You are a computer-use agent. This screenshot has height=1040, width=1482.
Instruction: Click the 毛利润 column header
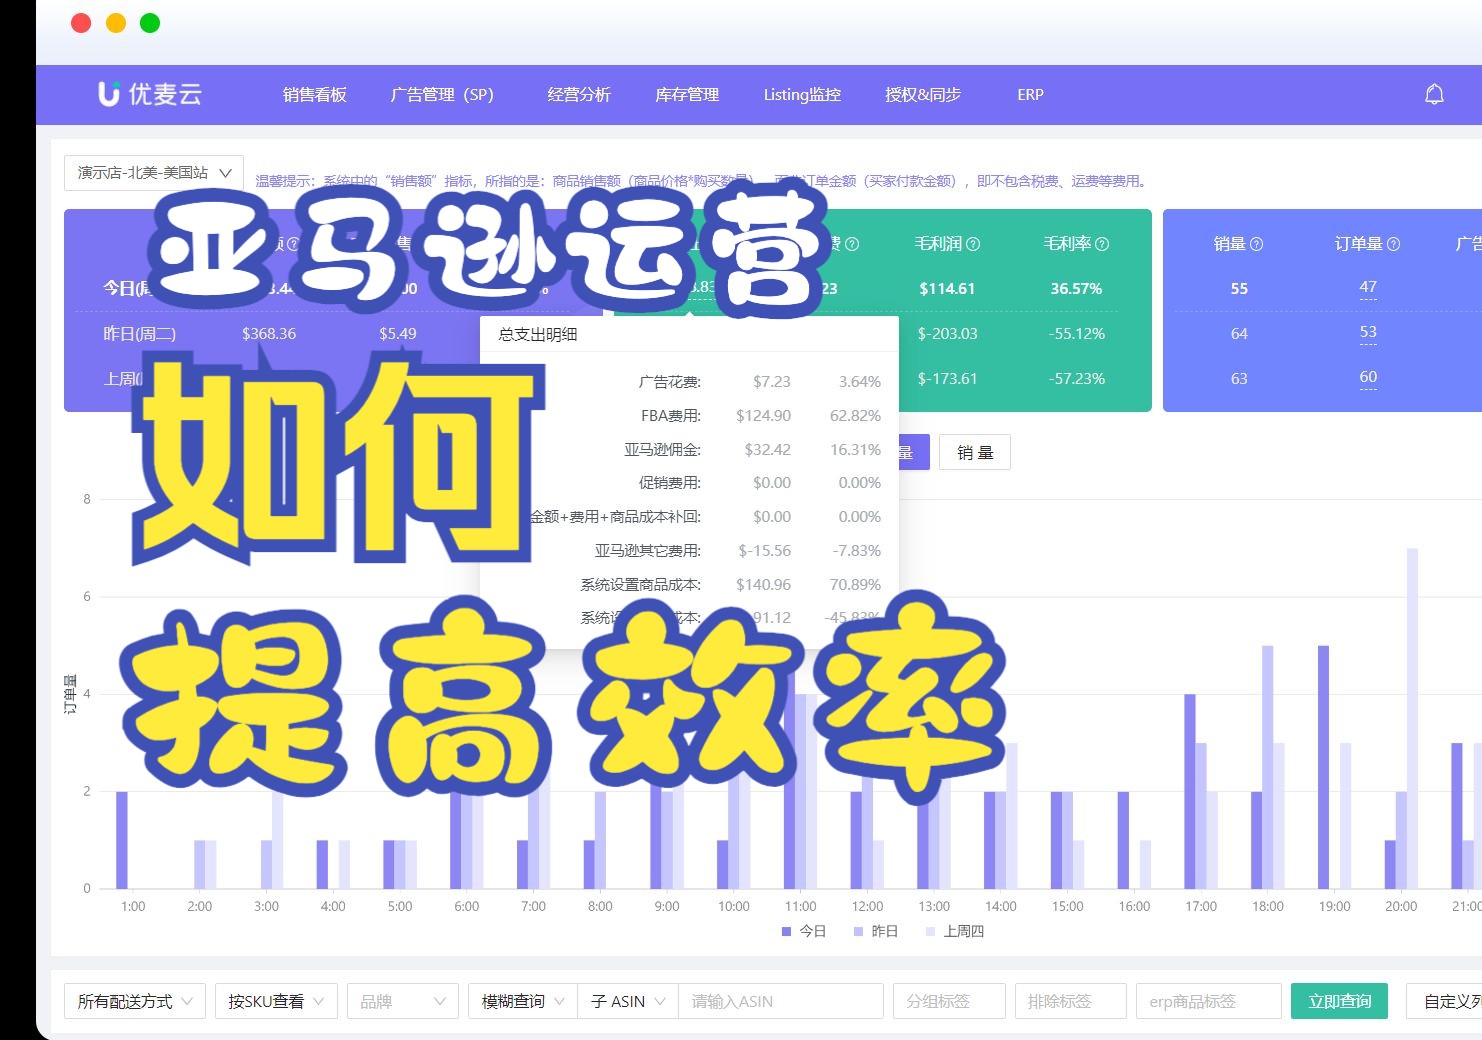[938, 244]
